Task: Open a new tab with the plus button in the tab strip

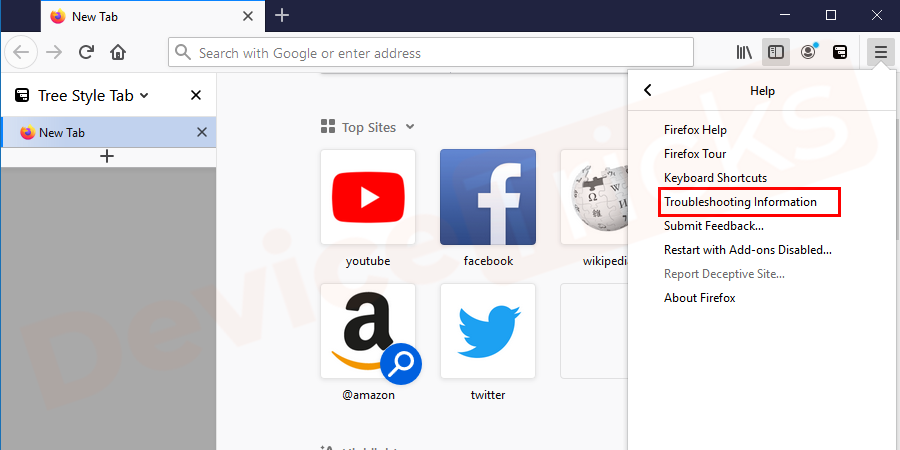Action: [282, 15]
